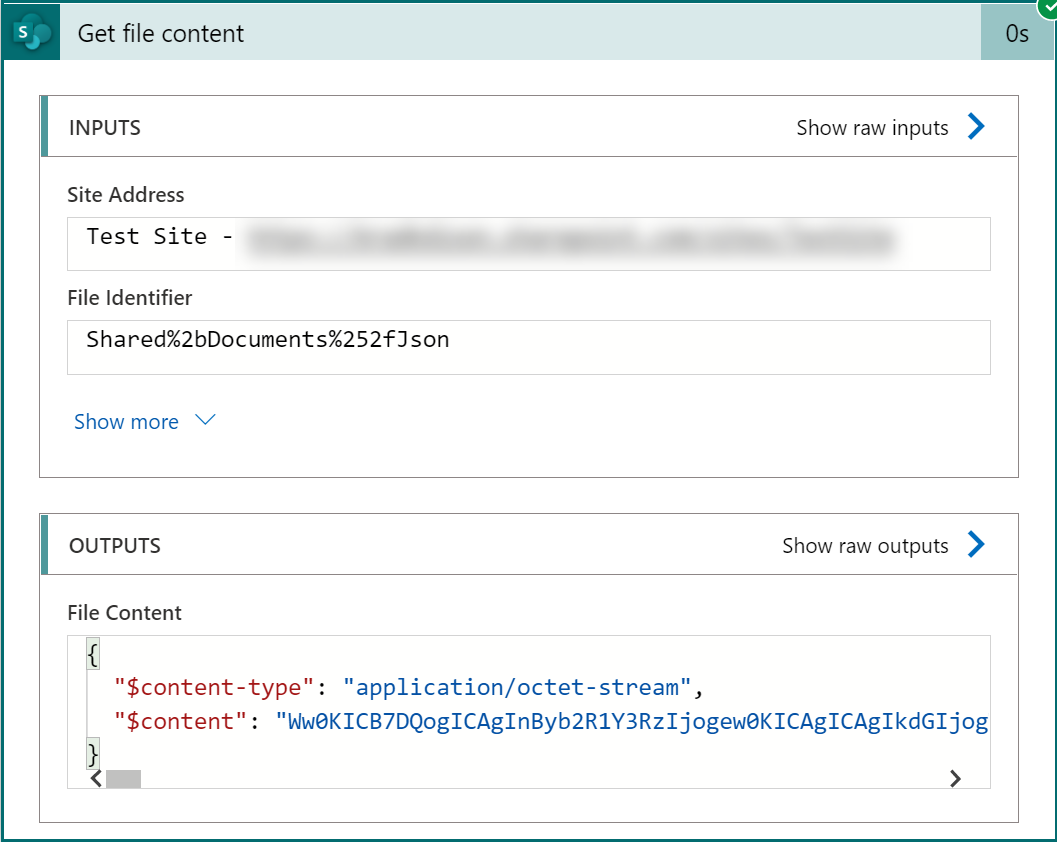Click the chevron beside Show raw outputs
Image resolution: width=1057 pixels, height=842 pixels.
(976, 545)
